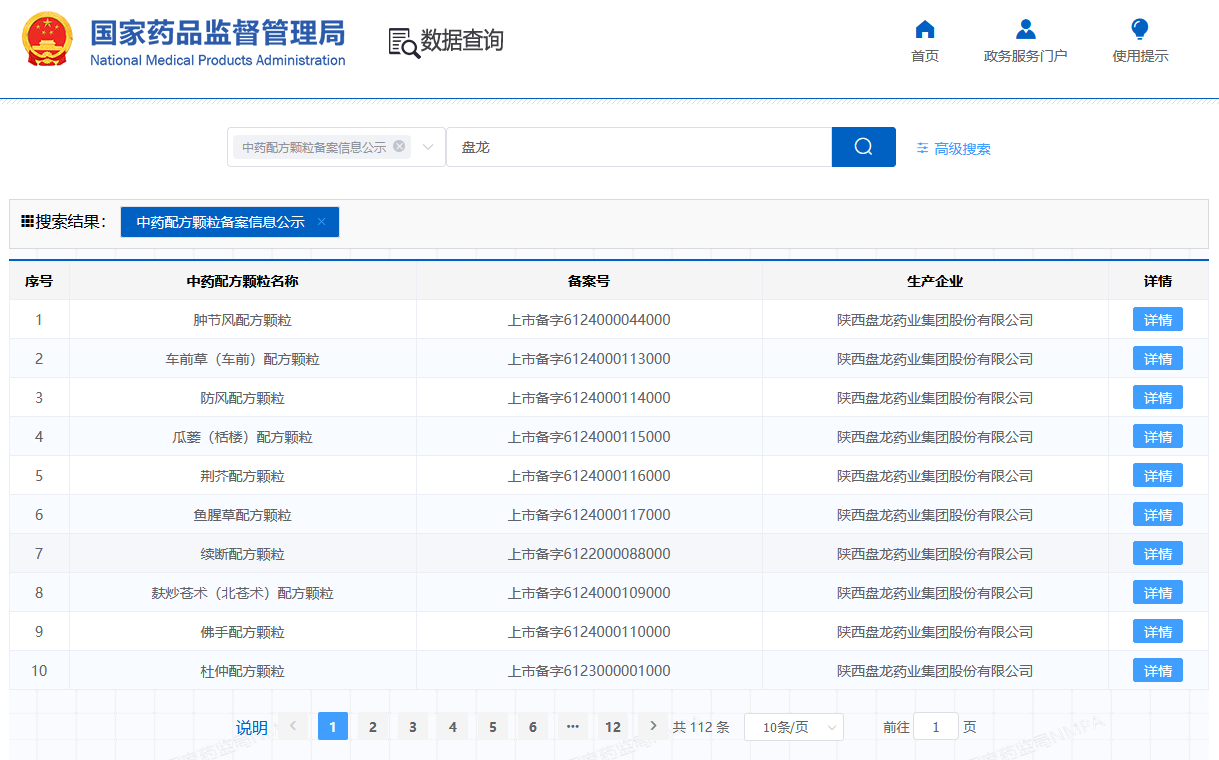Click the 使用提示 lightbulb icon
Image resolution: width=1219 pixels, height=760 pixels.
pyautogui.click(x=1140, y=30)
